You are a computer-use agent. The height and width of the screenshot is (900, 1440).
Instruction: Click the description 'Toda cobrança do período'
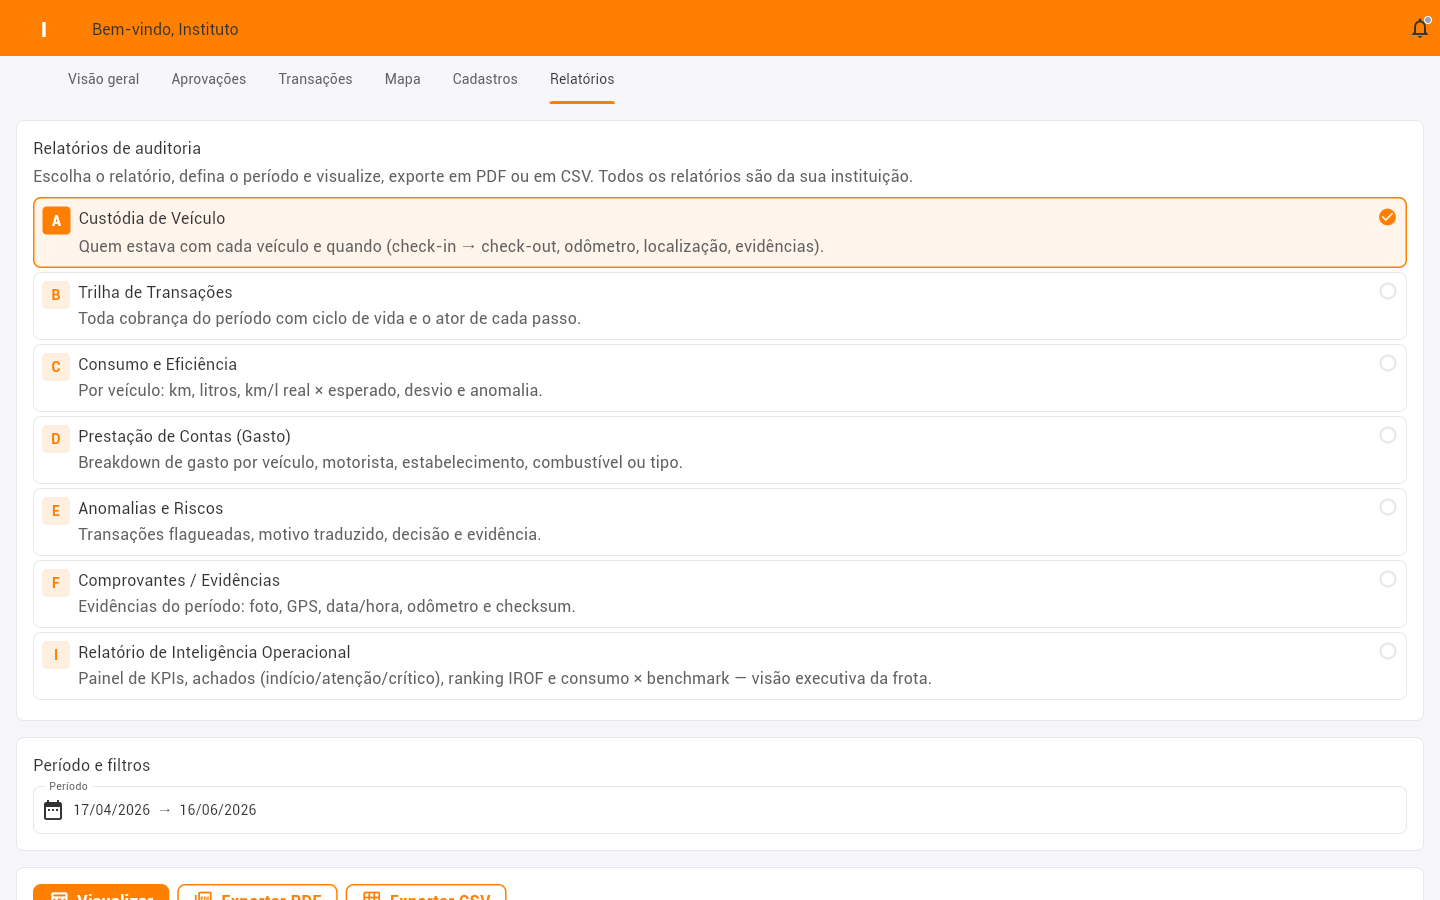point(330,318)
